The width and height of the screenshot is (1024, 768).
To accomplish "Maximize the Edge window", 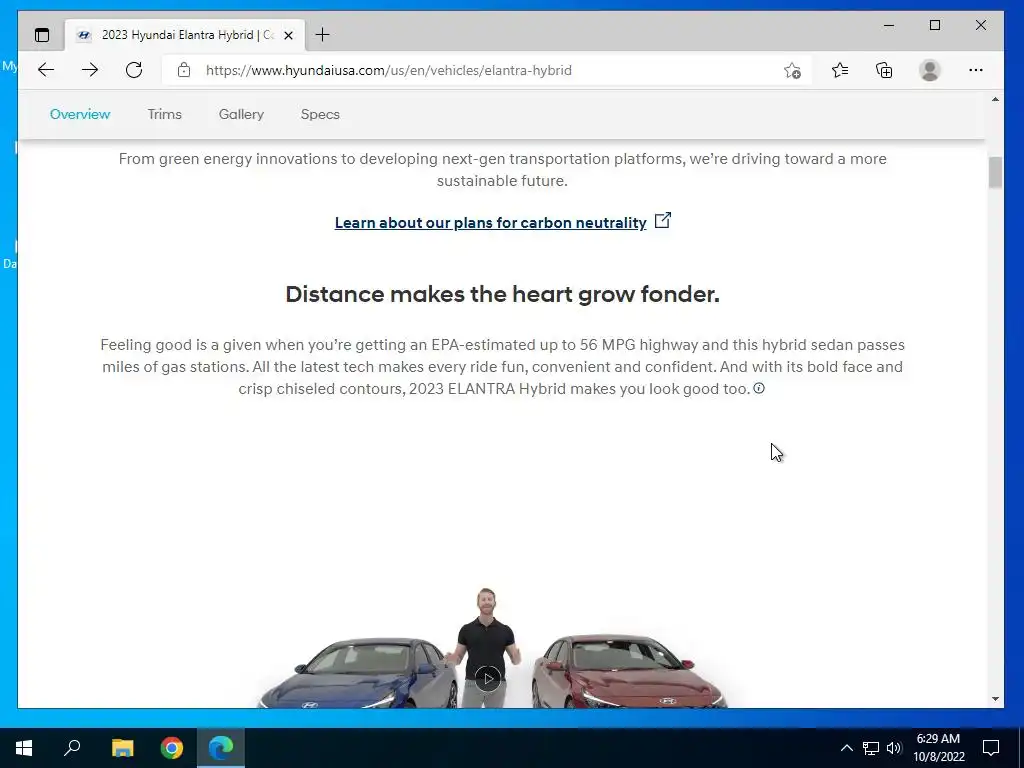I will [x=935, y=25].
